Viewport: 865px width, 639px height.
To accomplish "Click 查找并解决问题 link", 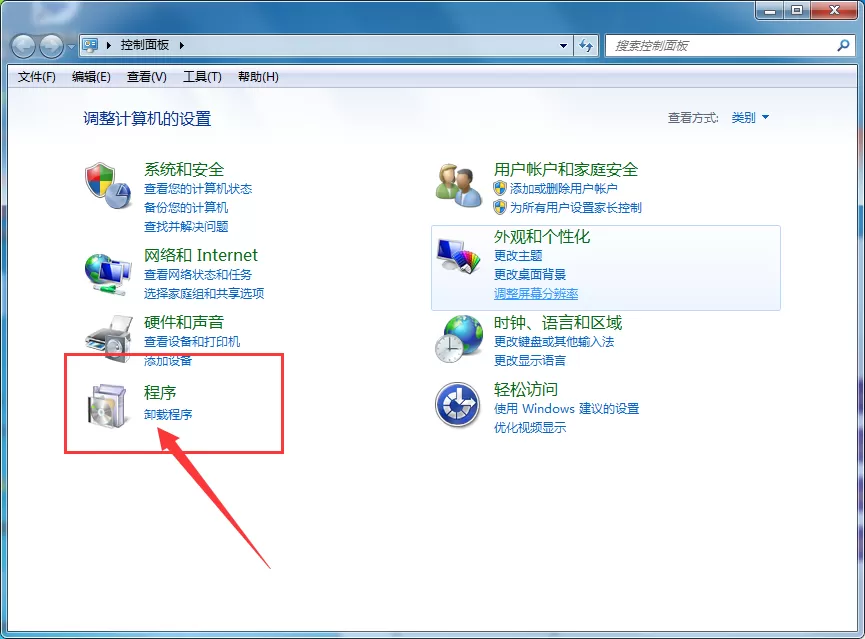I will pos(186,226).
